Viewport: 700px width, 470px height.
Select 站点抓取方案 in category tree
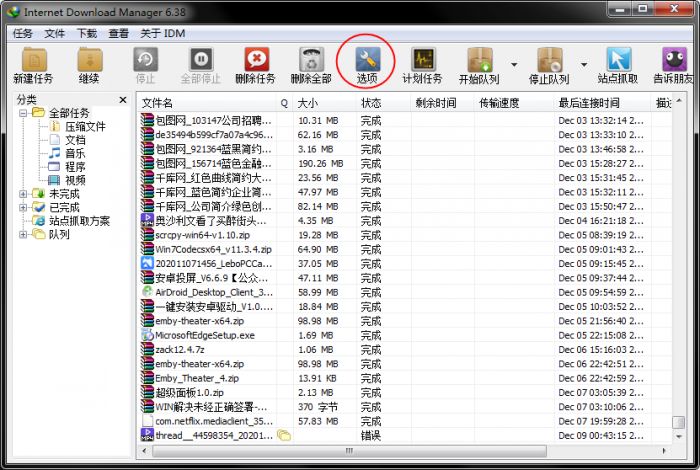pyautogui.click(x=79, y=221)
